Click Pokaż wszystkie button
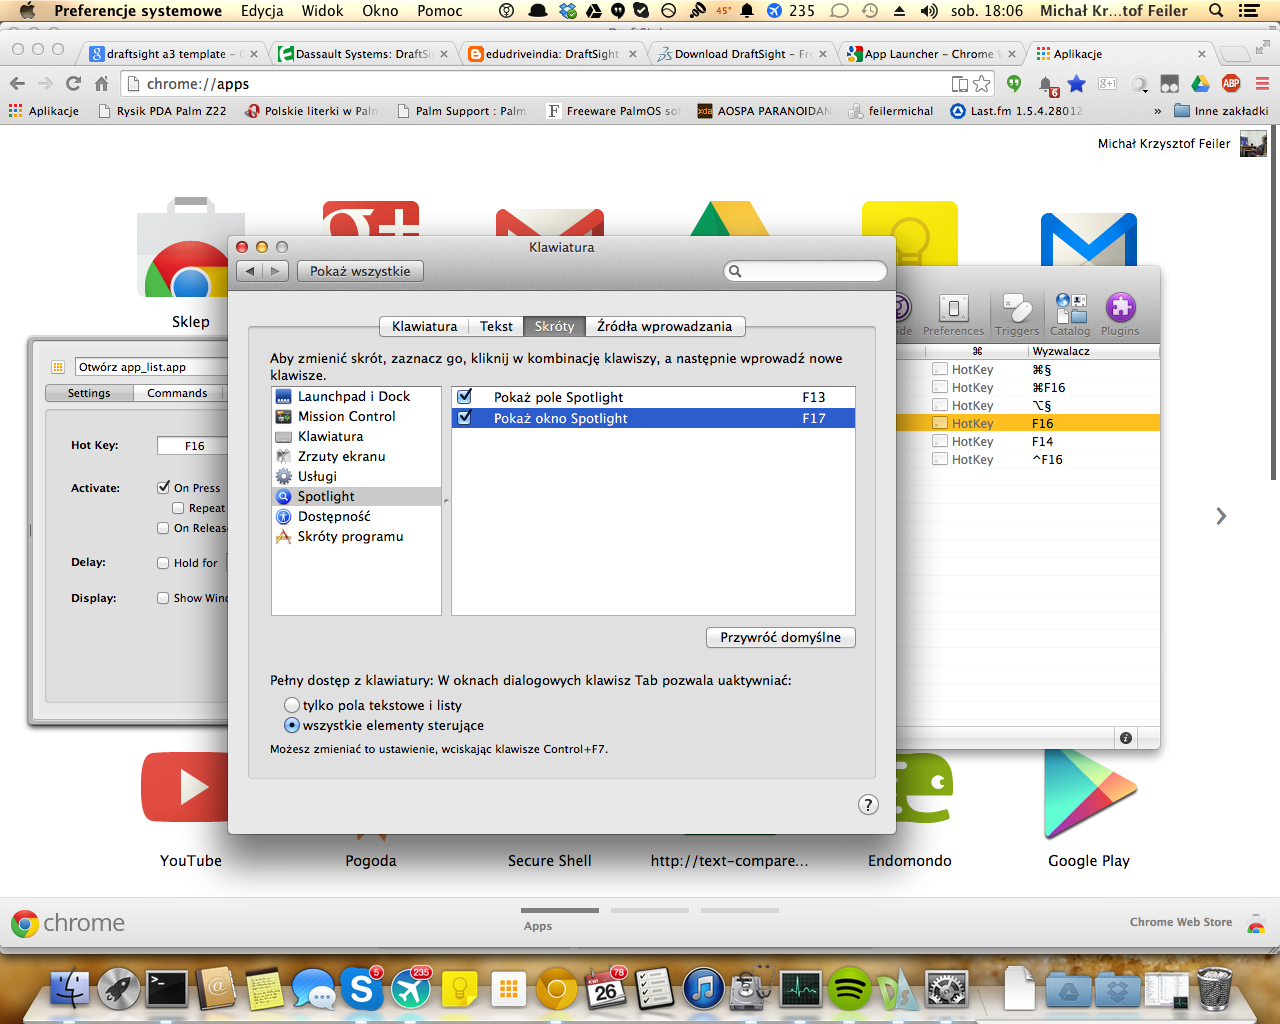 click(360, 271)
